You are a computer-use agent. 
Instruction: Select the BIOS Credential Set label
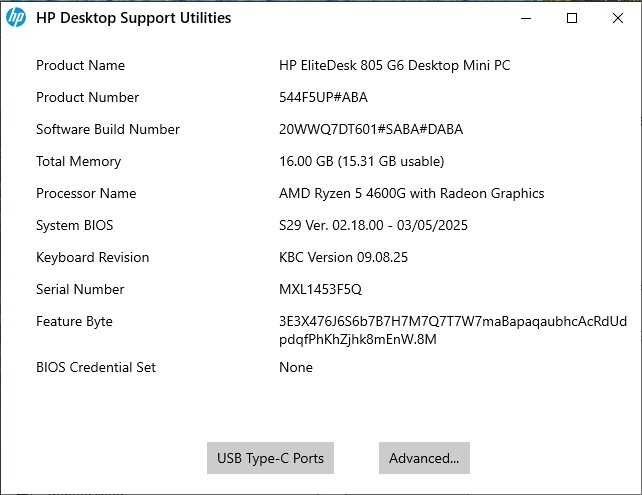[x=96, y=367]
